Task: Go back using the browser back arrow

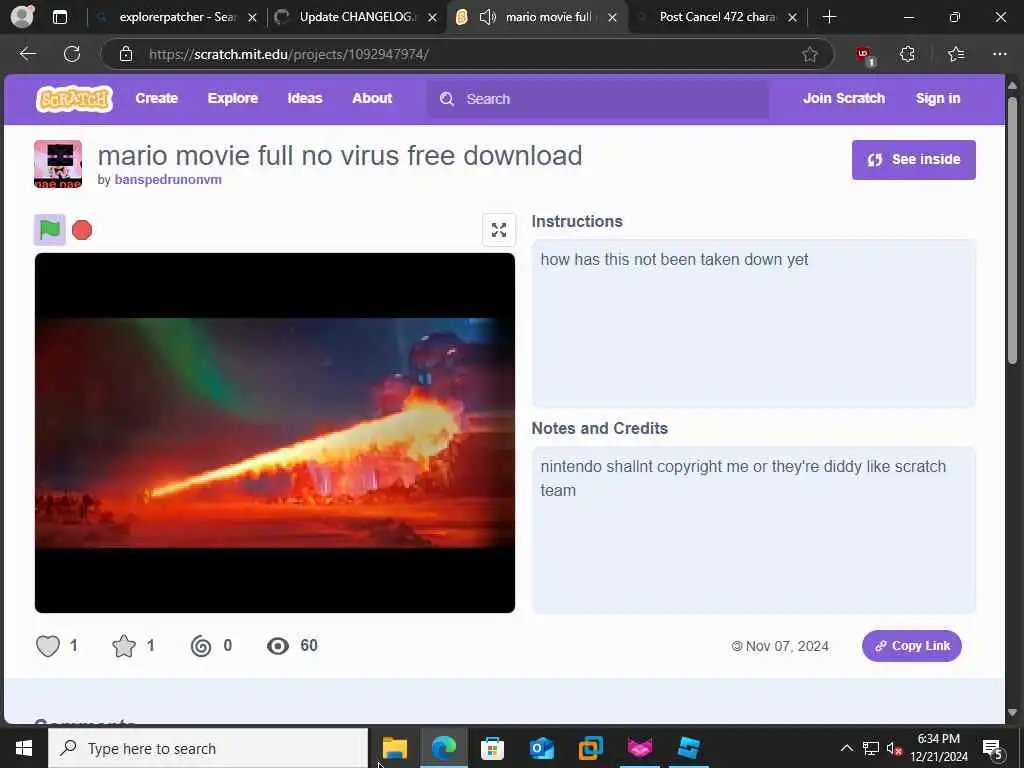Action: click(28, 54)
